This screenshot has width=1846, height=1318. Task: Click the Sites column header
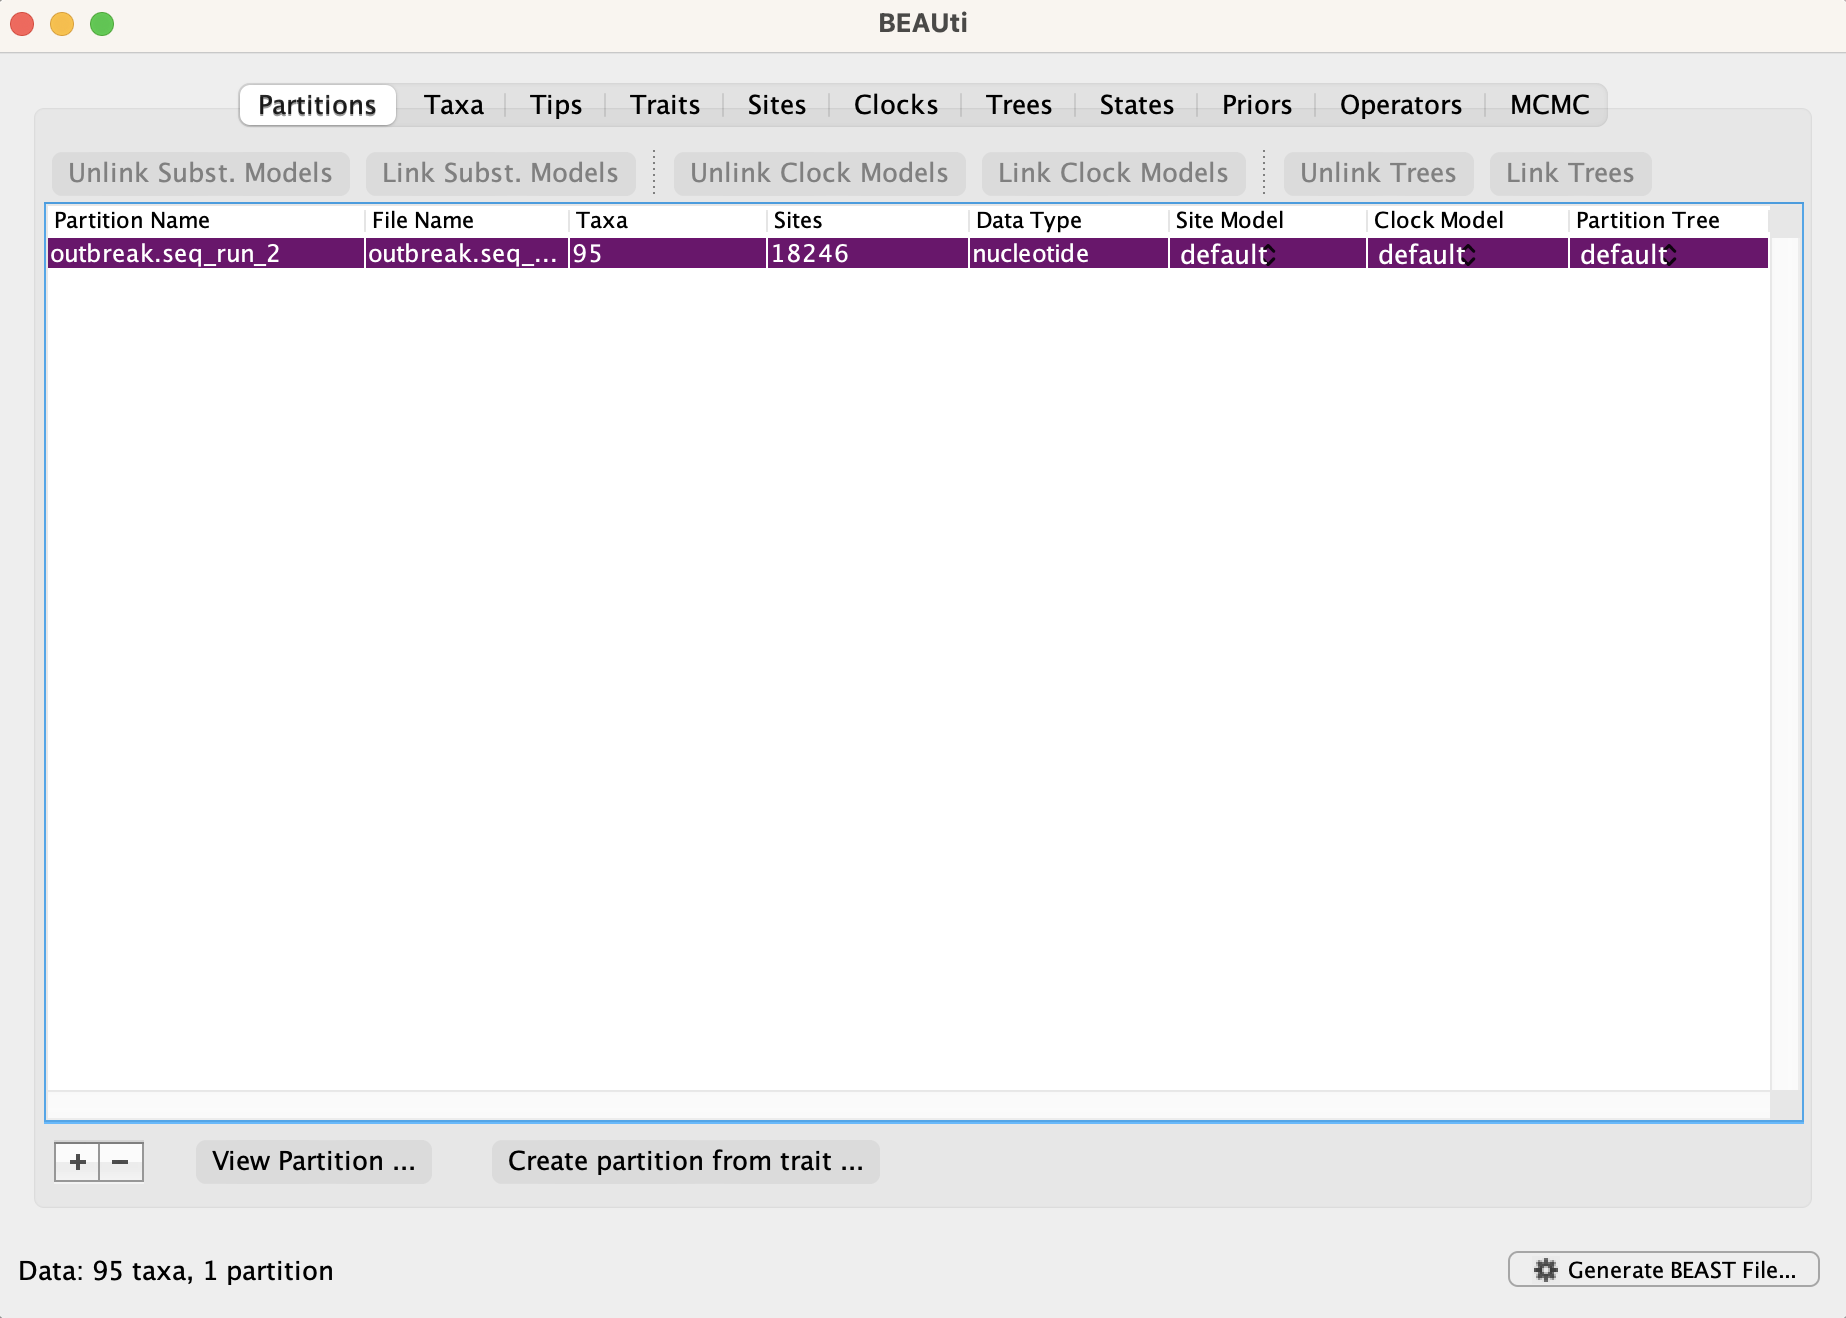pyautogui.click(x=867, y=220)
